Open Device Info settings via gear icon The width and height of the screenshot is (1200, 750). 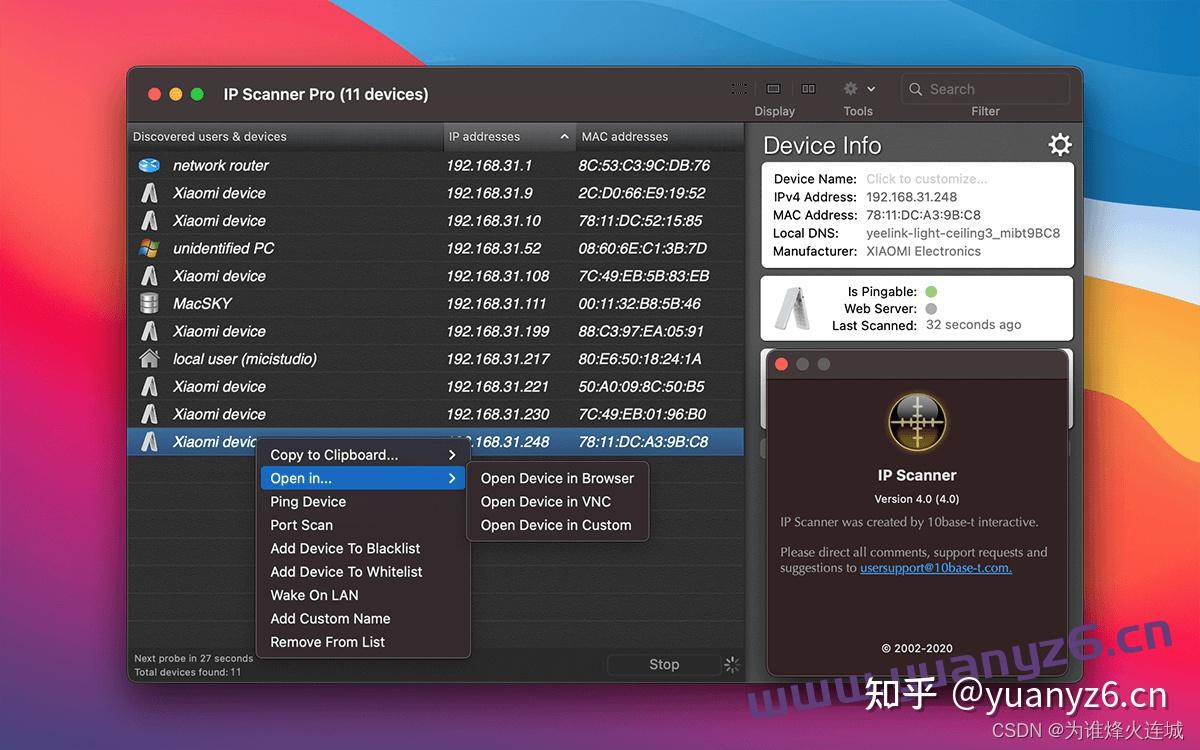1060,144
